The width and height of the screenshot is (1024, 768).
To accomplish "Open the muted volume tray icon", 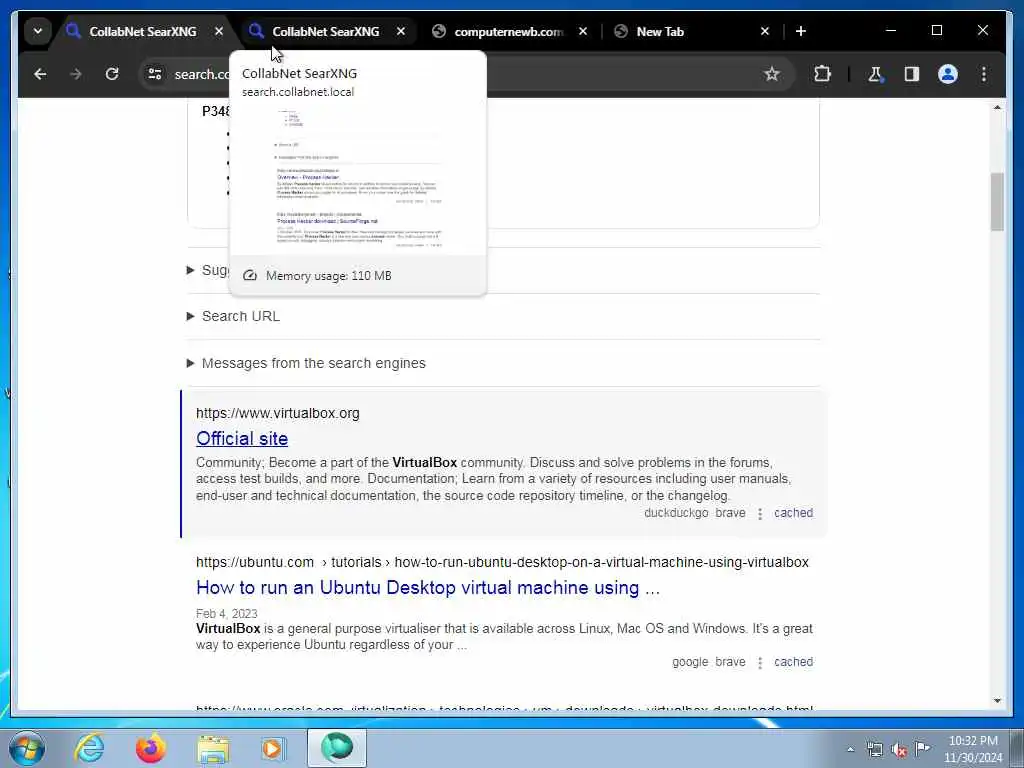I will 899,750.
